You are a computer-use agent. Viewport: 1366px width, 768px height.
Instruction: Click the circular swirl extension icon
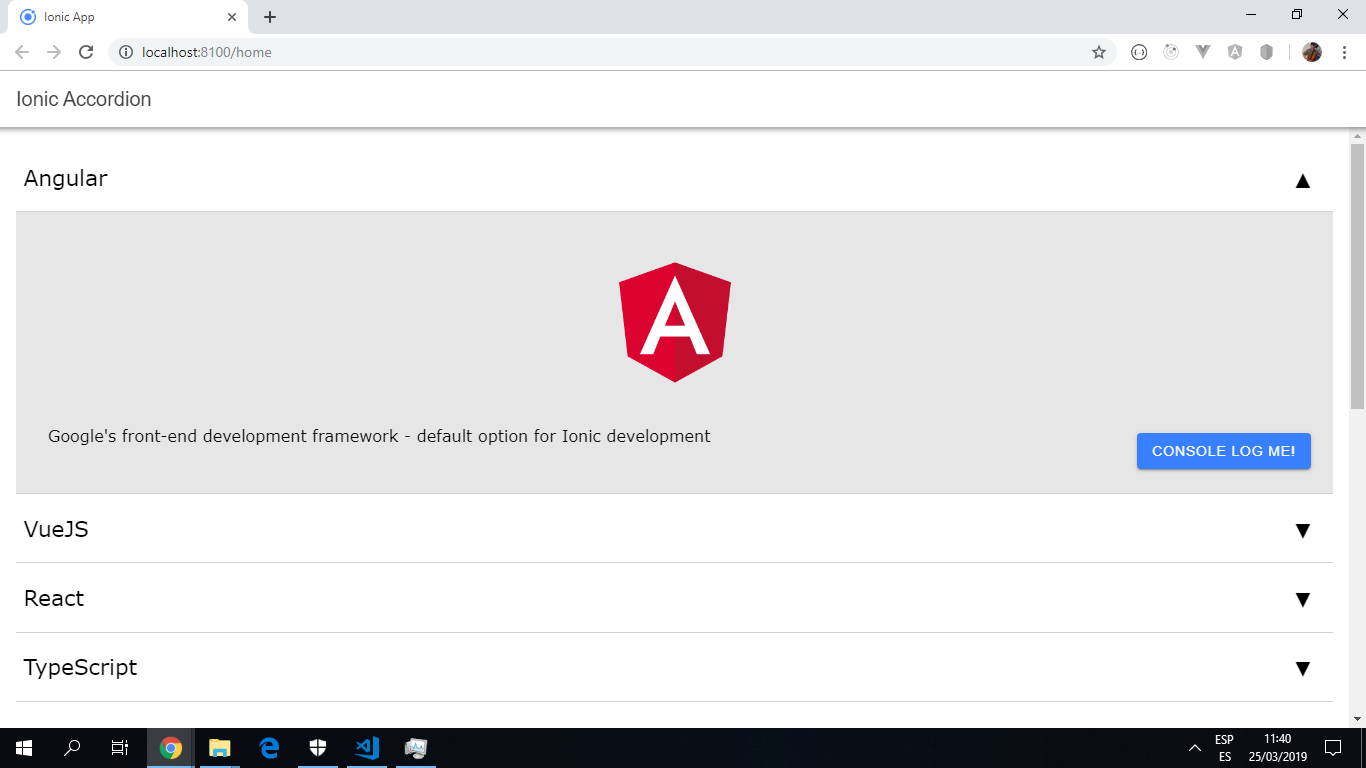(x=1171, y=52)
